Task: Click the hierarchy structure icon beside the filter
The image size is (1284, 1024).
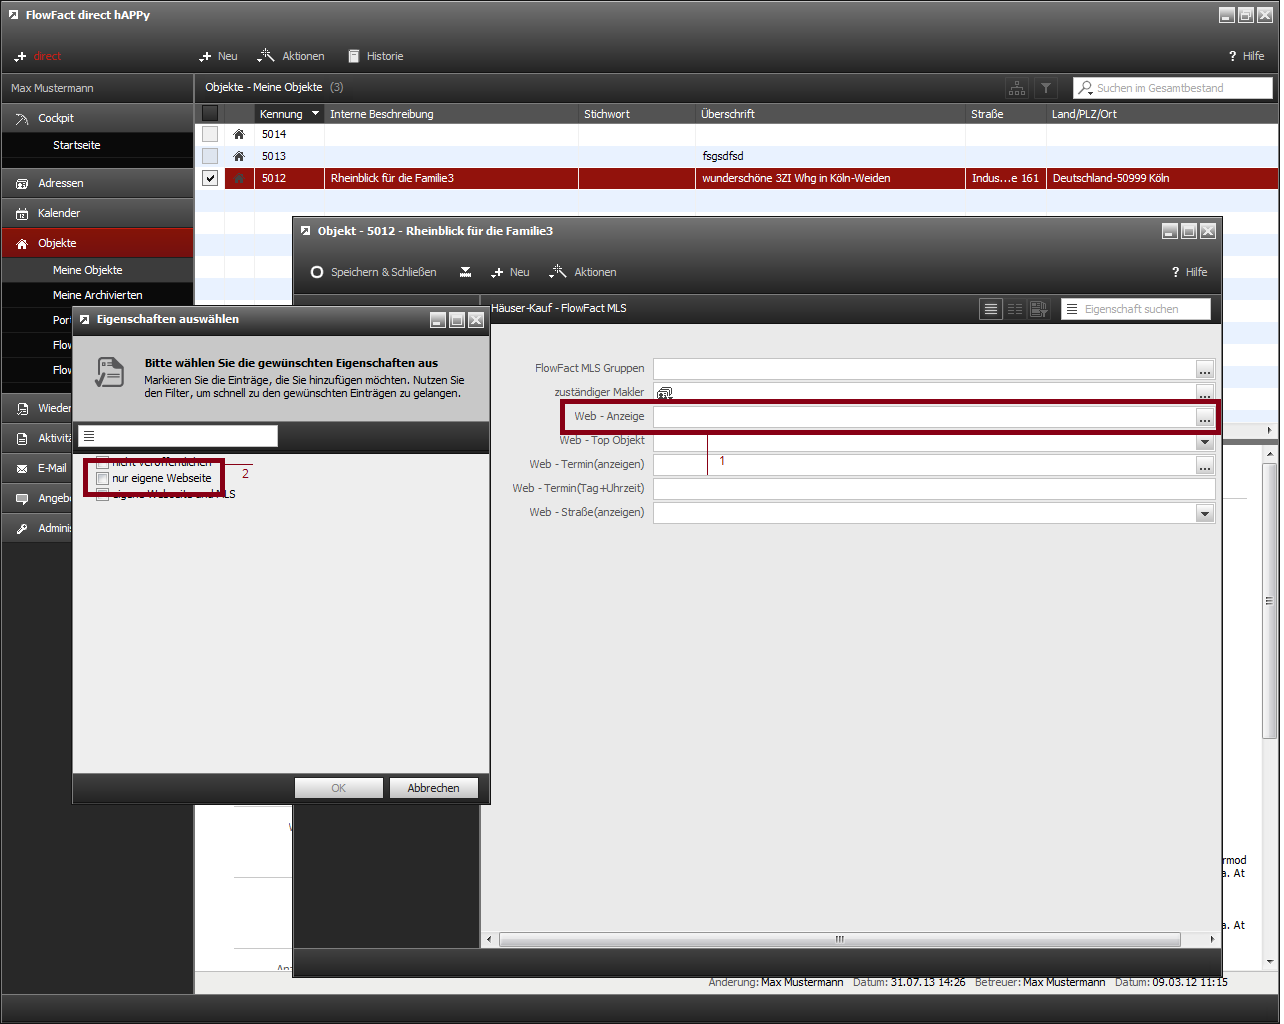Action: pos(1017,88)
